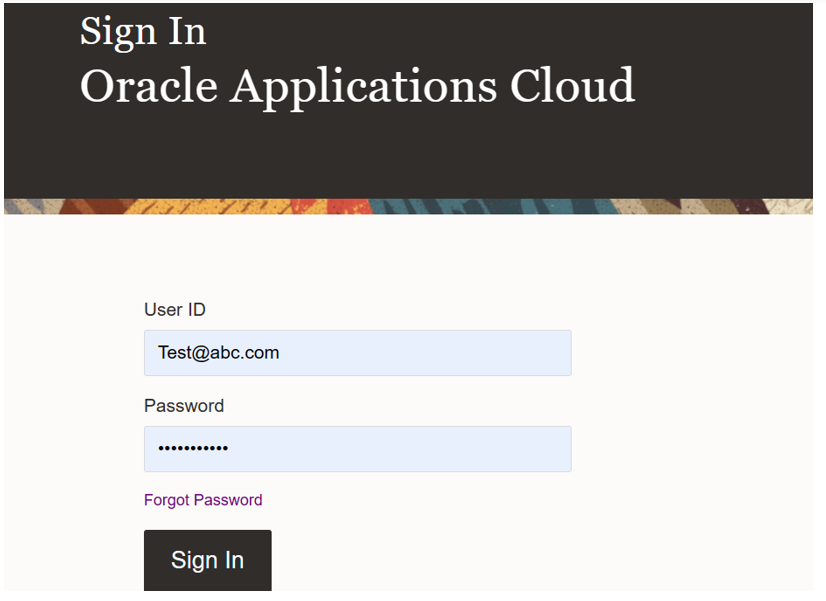
Task: Click the Password label
Action: (184, 405)
